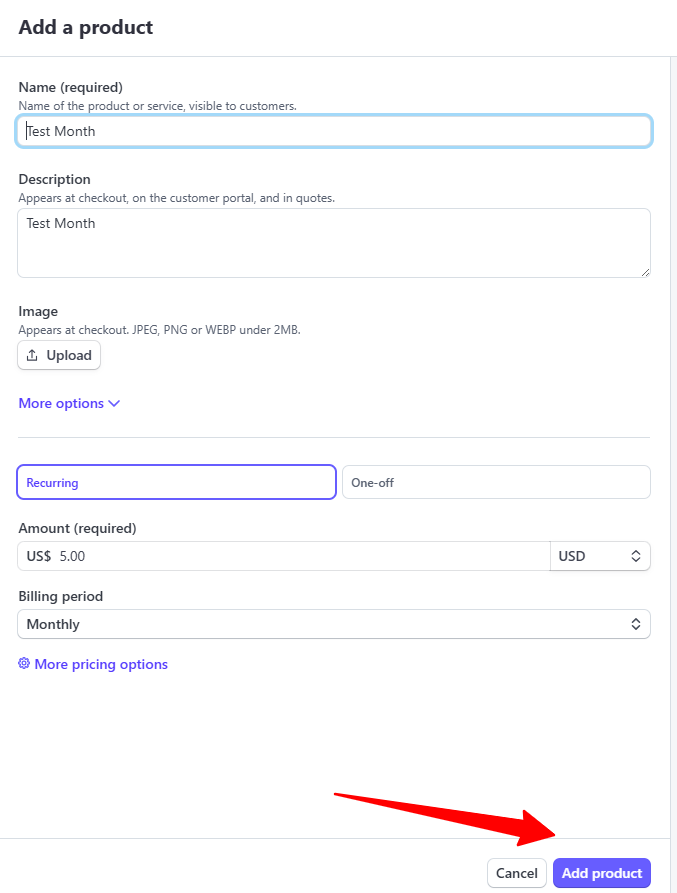Focus the Name text field
This screenshot has width=677, height=893.
(x=333, y=131)
